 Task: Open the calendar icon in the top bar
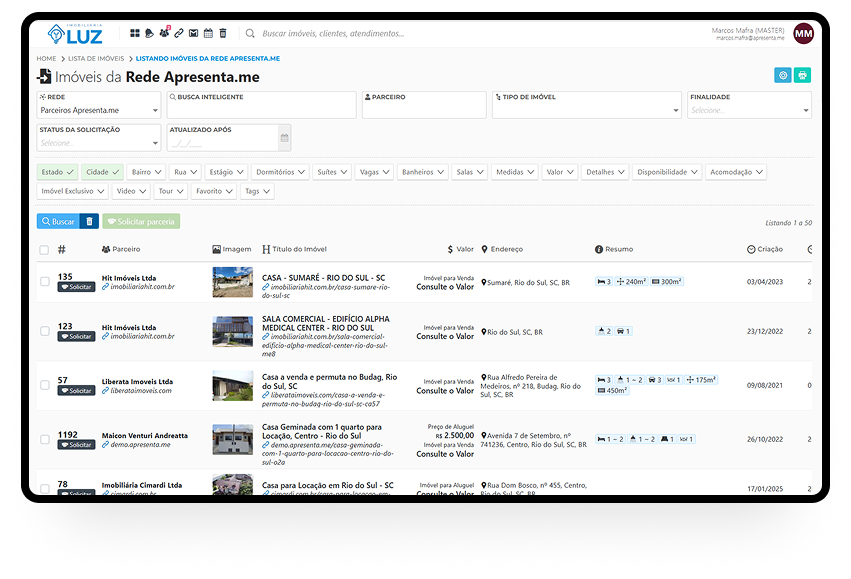pyautogui.click(x=208, y=33)
